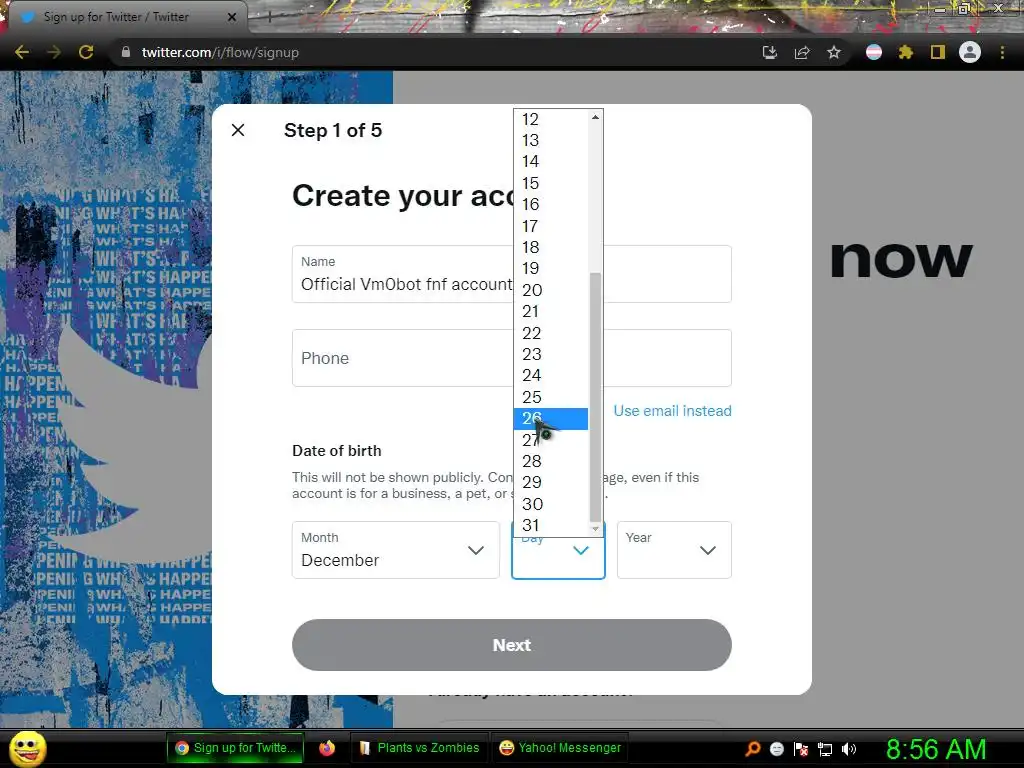Viewport: 1024px width, 768px height.
Task: Select day 17 in the list
Action: [x=551, y=226]
